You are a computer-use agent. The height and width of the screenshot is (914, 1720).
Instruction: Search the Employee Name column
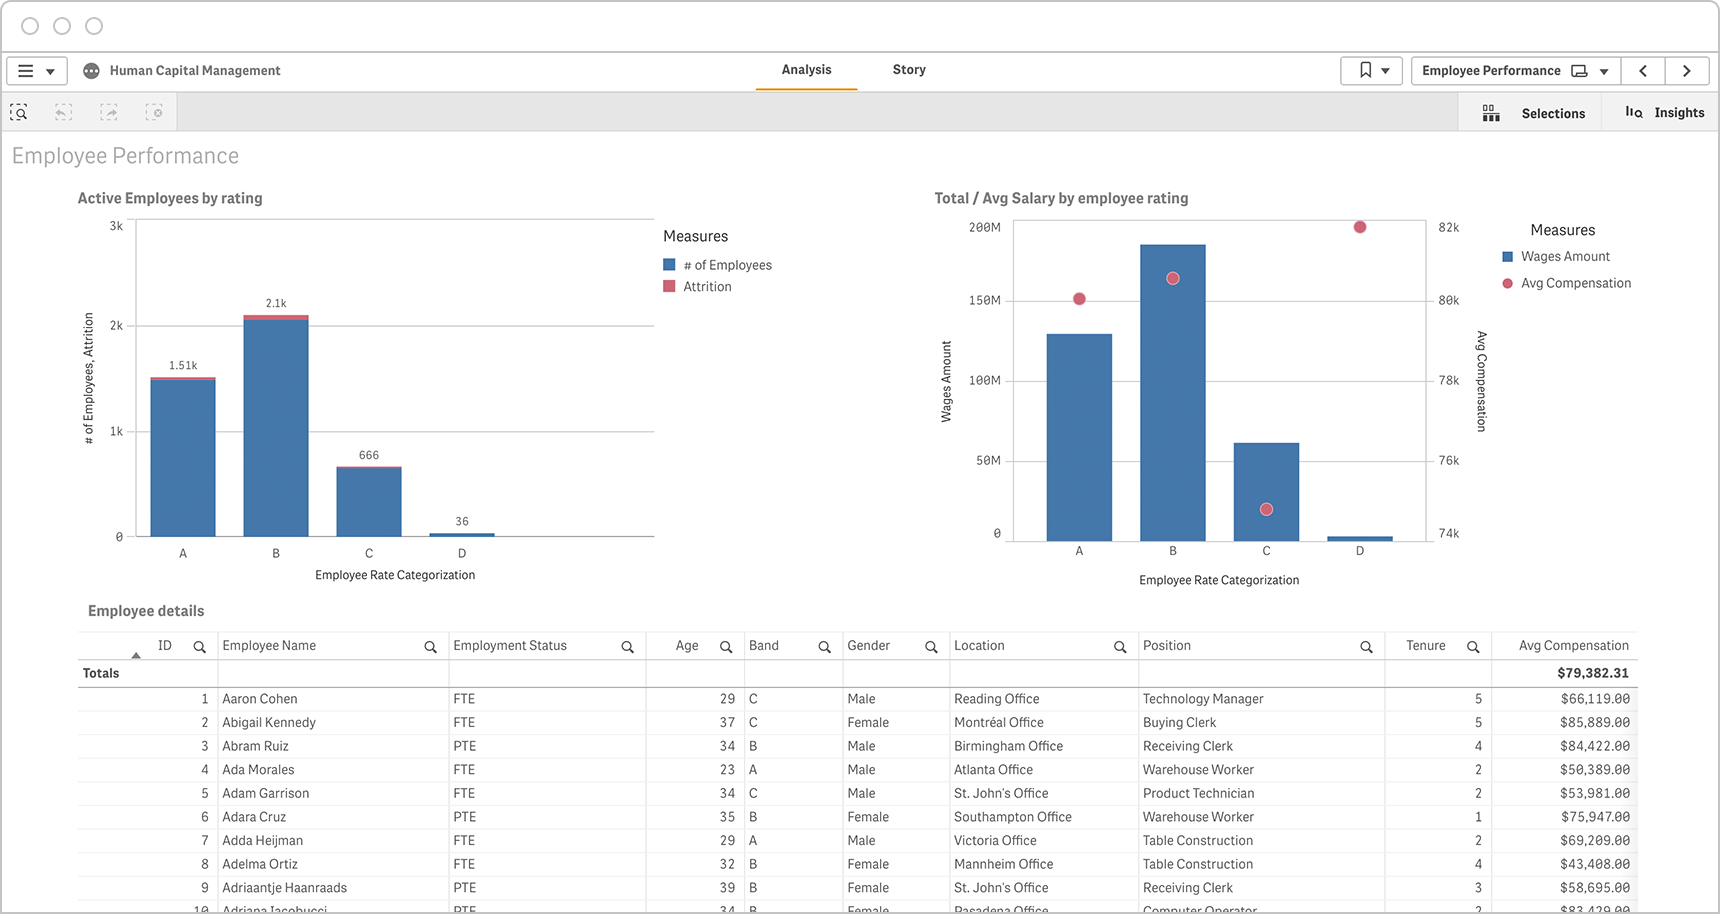click(430, 647)
